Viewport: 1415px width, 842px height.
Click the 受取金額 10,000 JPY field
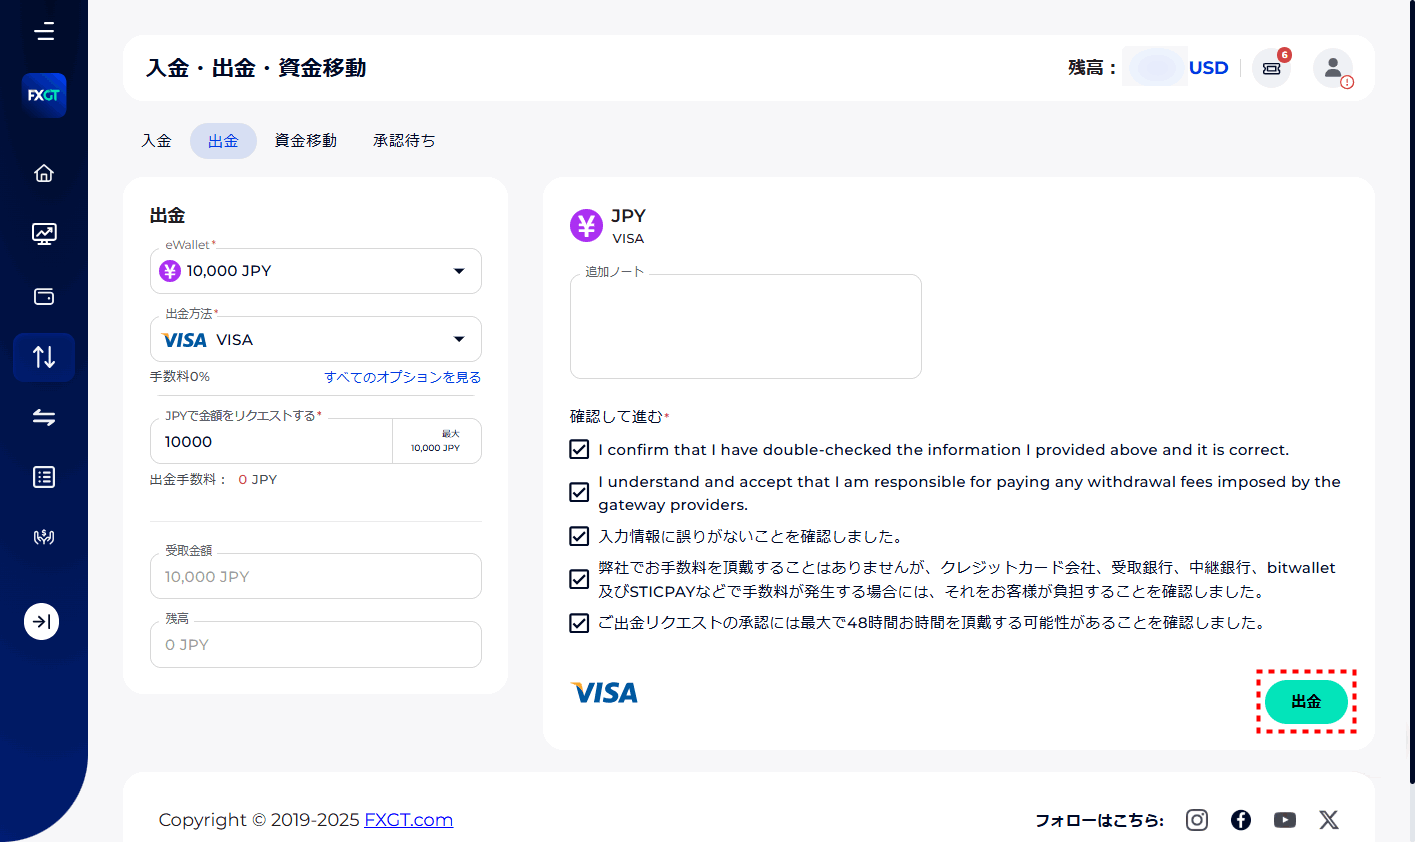pyautogui.click(x=316, y=576)
